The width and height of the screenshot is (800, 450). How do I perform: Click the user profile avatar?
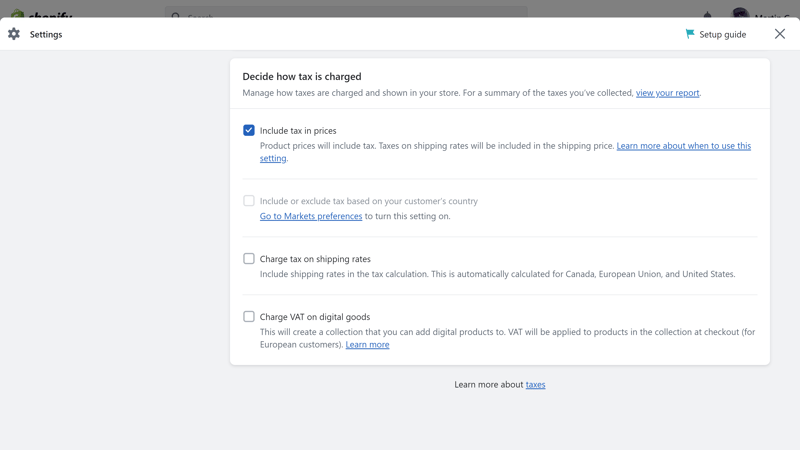click(x=740, y=13)
